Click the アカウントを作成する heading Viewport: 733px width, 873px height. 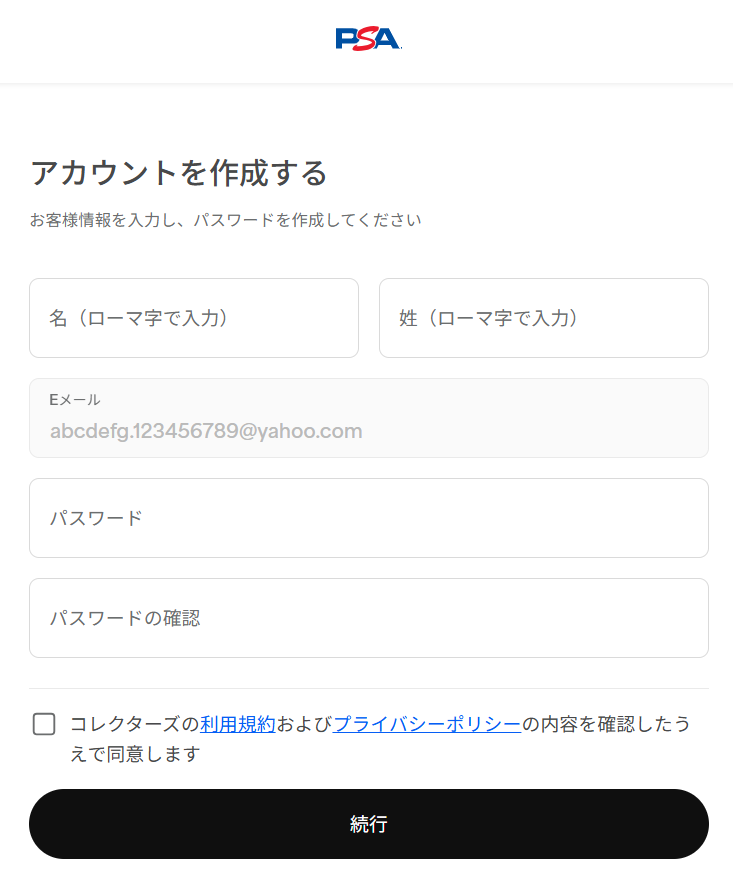pyautogui.click(x=179, y=173)
